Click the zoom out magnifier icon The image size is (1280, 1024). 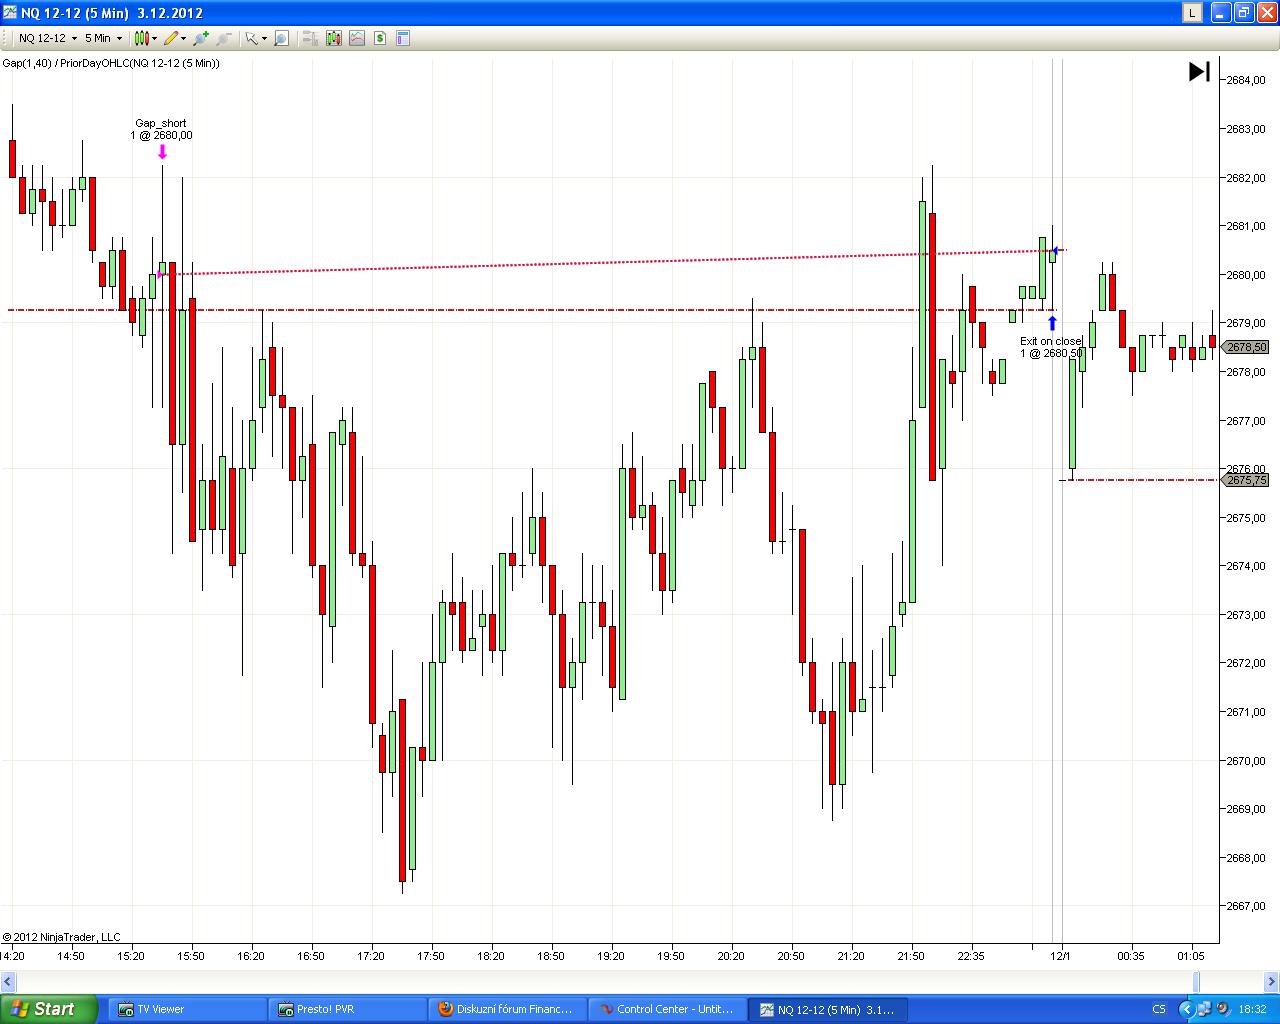224,38
